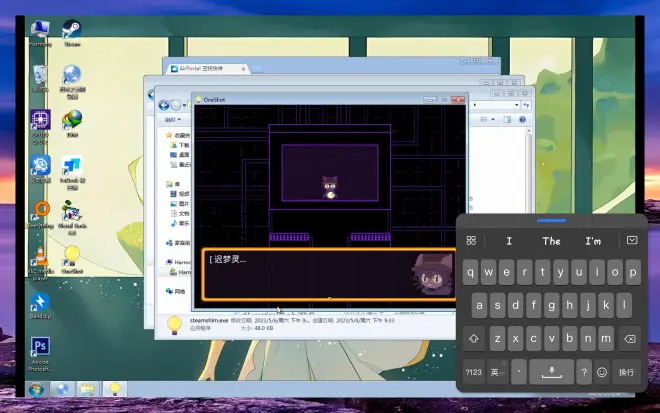The image size is (660, 413).
Task: Switch keyboard to ?123 symbols layout
Action: click(x=474, y=372)
